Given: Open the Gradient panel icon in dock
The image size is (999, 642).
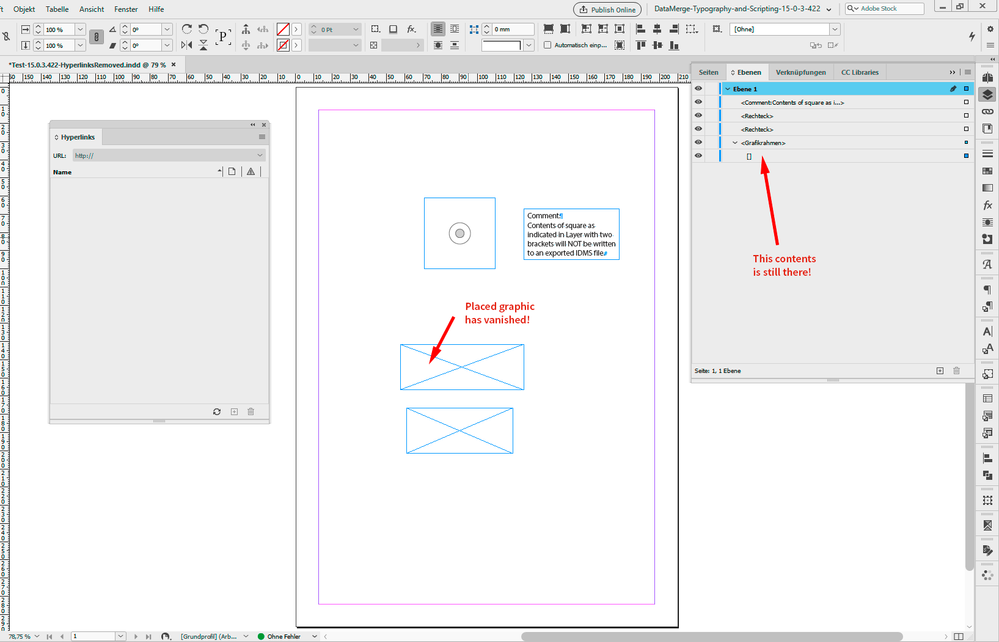Looking at the screenshot, I should click(x=988, y=188).
